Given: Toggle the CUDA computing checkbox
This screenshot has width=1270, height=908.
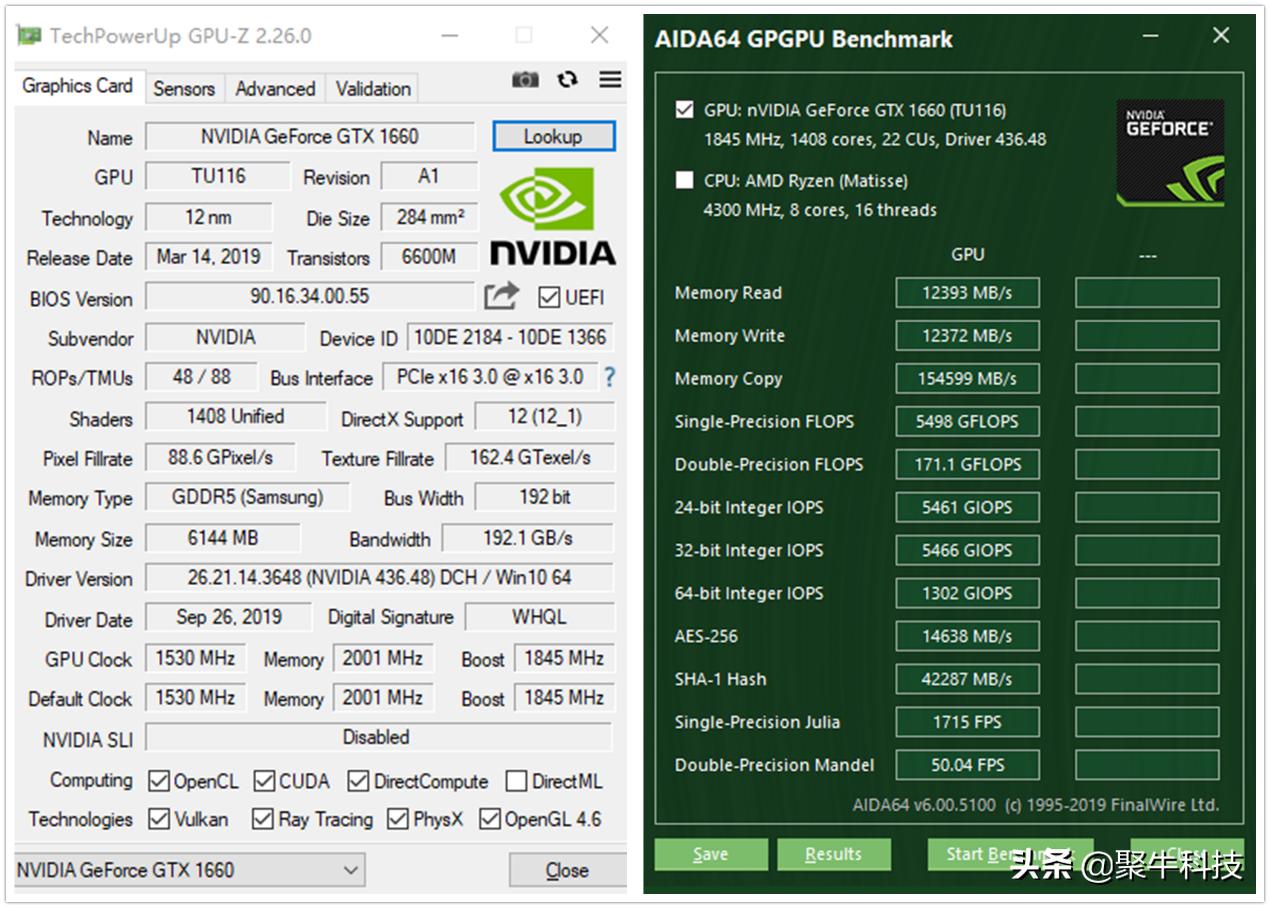Looking at the screenshot, I should [263, 781].
